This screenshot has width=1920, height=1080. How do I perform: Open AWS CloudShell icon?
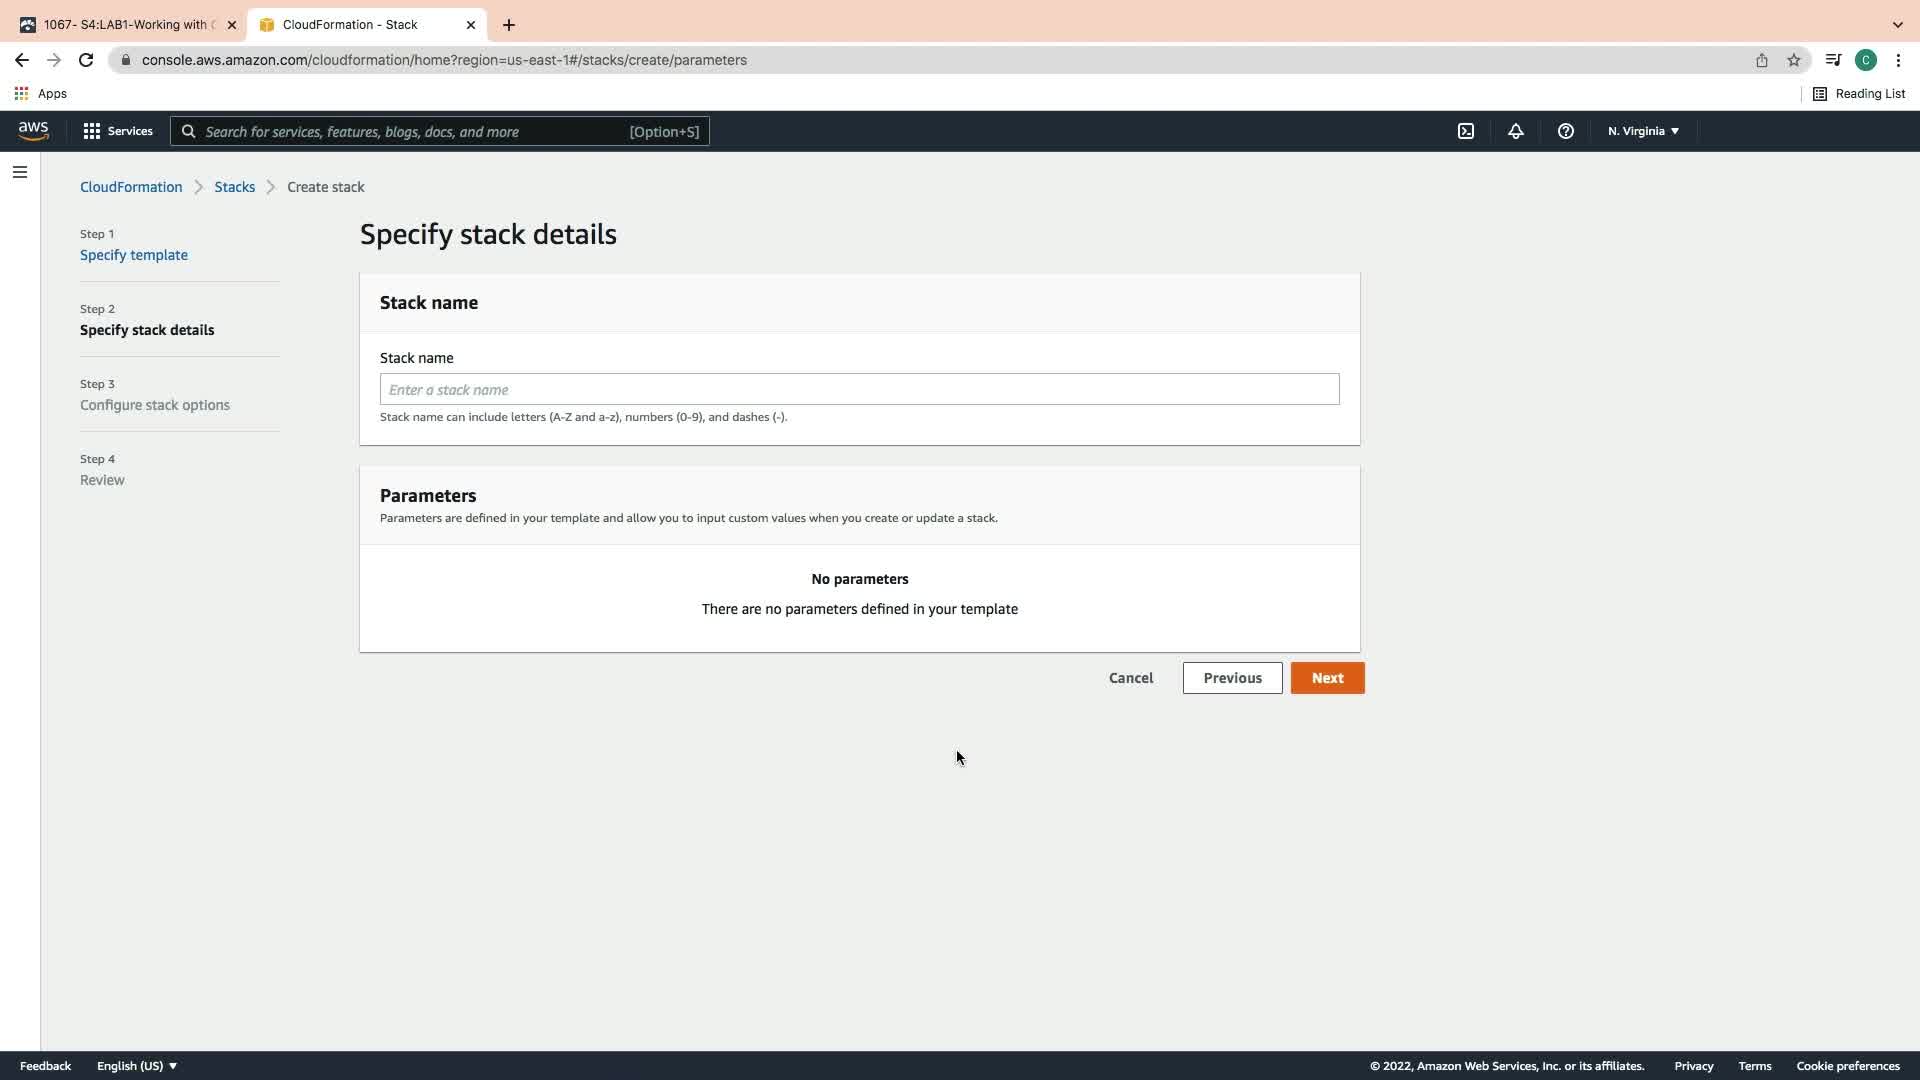coord(1466,131)
